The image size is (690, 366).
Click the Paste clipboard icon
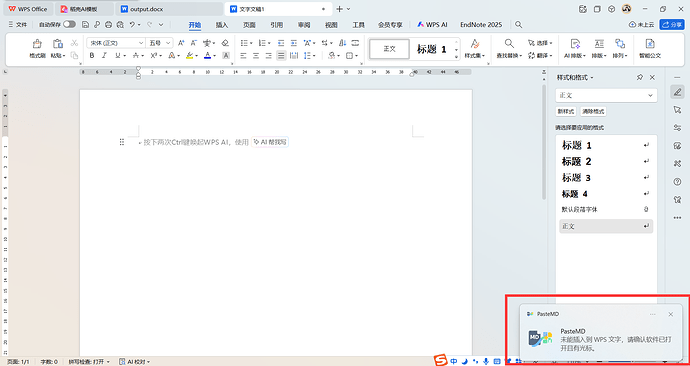tap(58, 44)
